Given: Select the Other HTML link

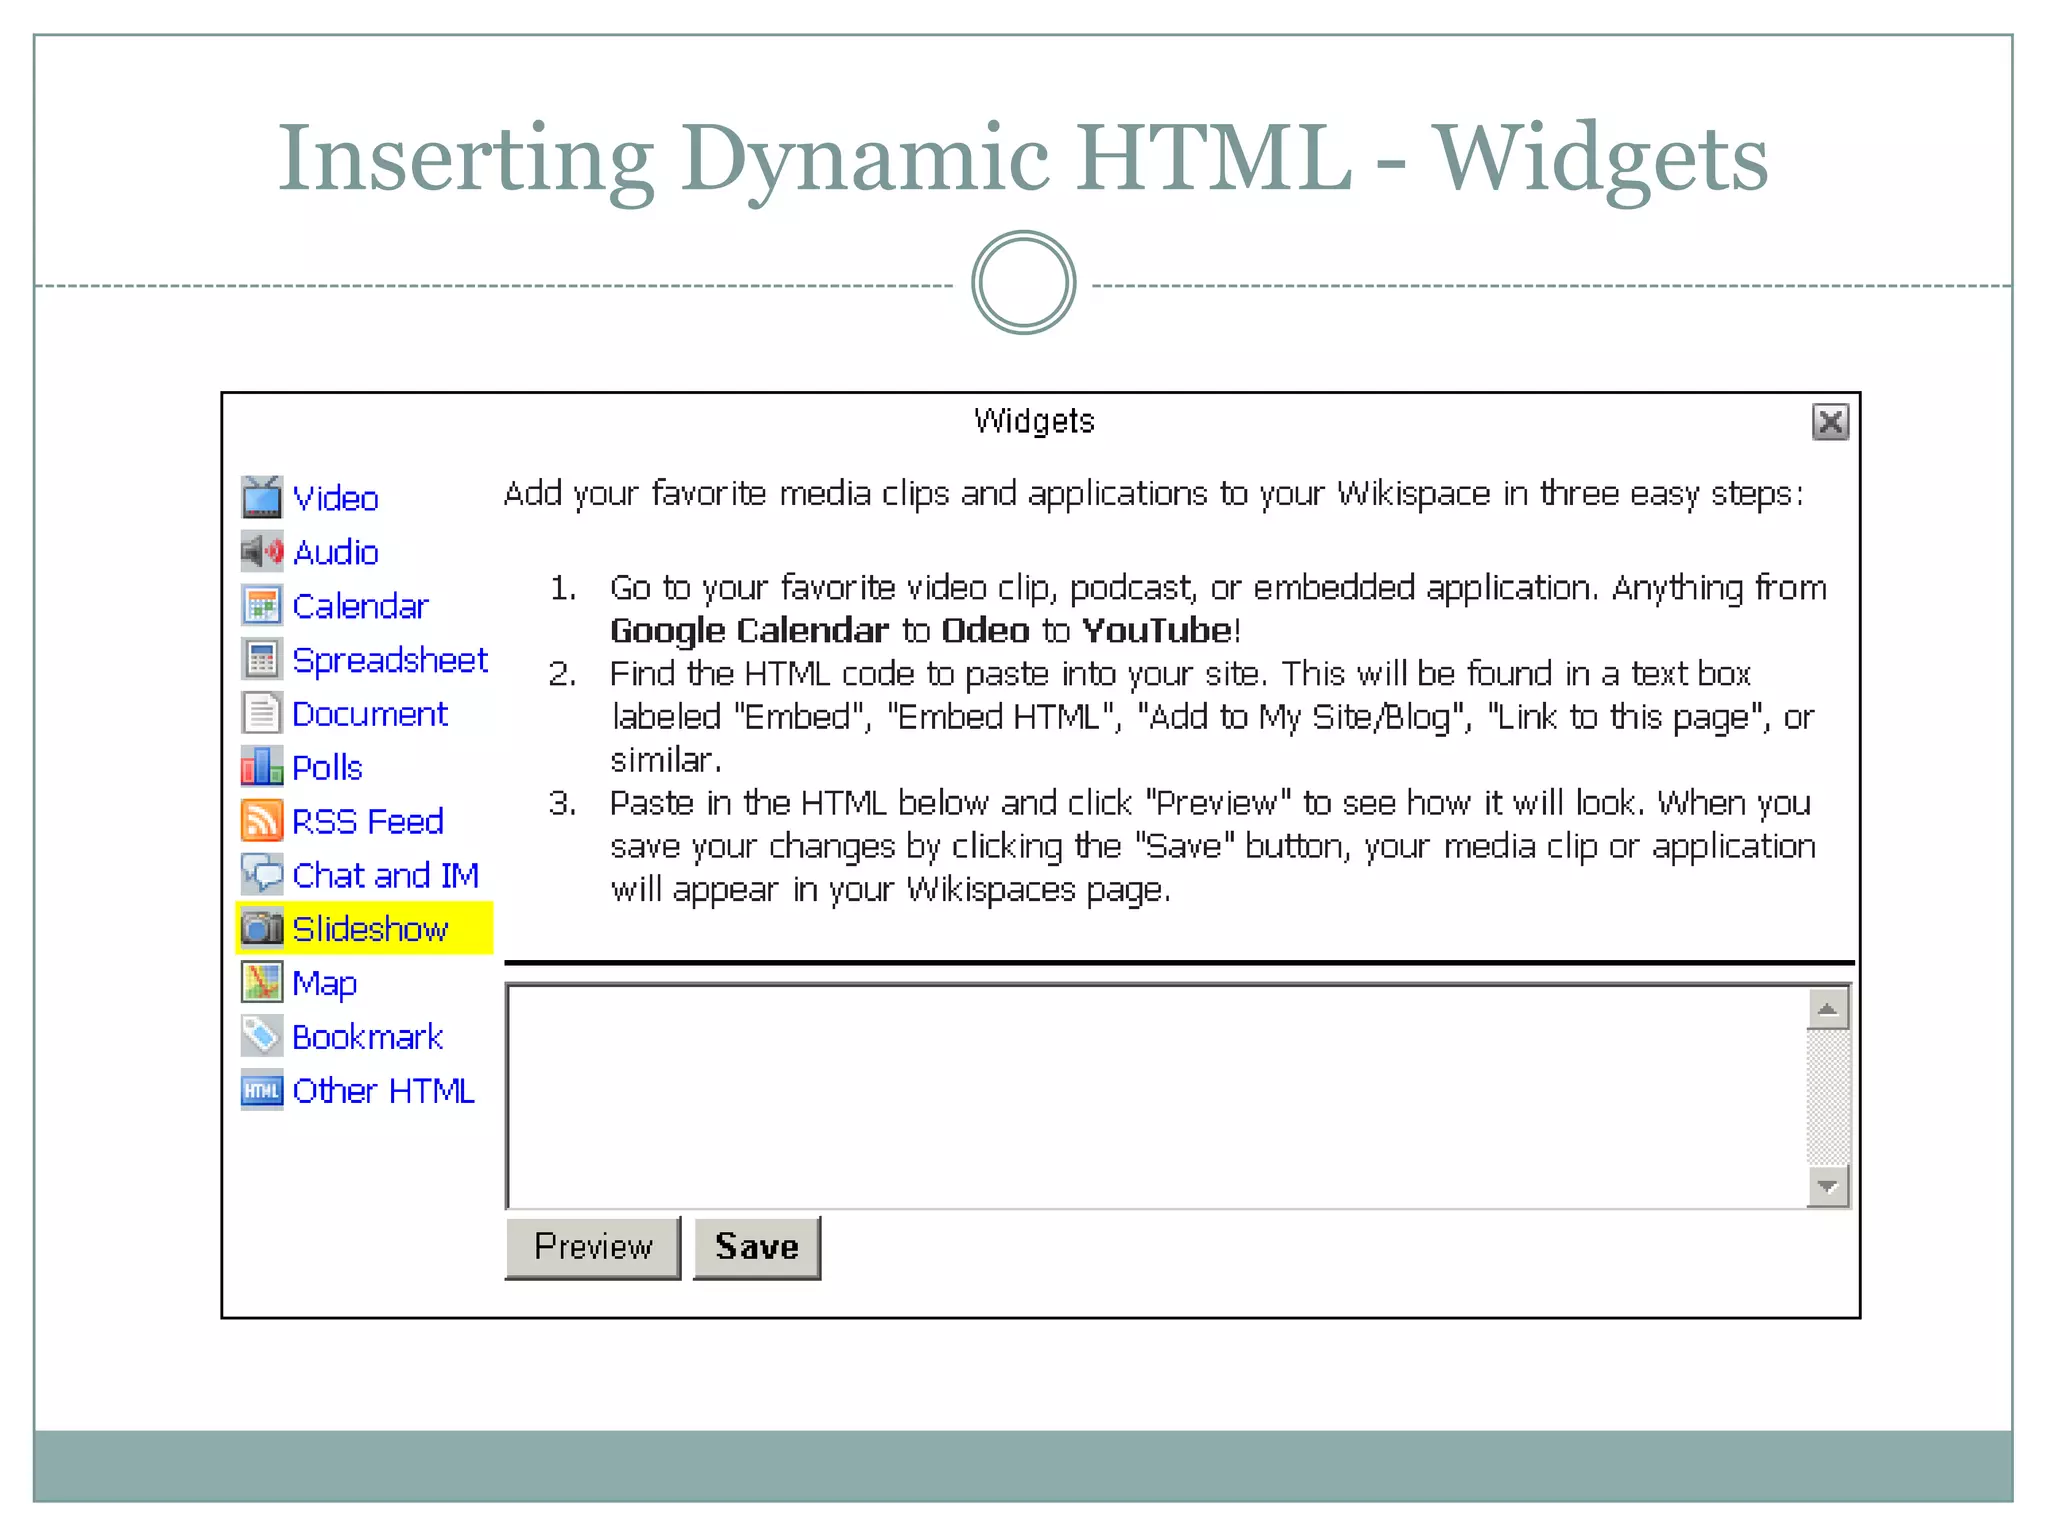Looking at the screenshot, I should pos(383,1091).
